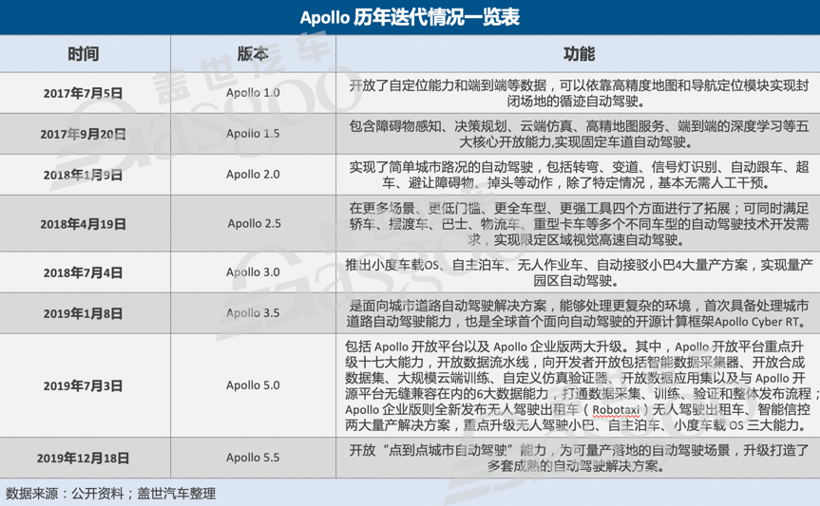This screenshot has width=820, height=506.
Task: Click the date cell '2018年4月19日'
Action: click(83, 224)
